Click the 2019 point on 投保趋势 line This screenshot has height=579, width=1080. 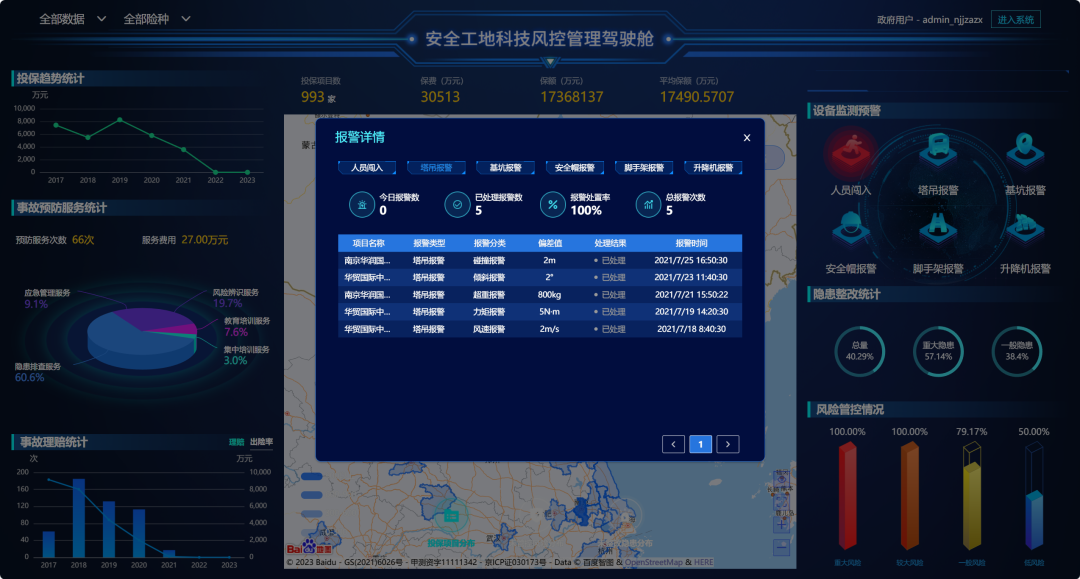[x=120, y=120]
